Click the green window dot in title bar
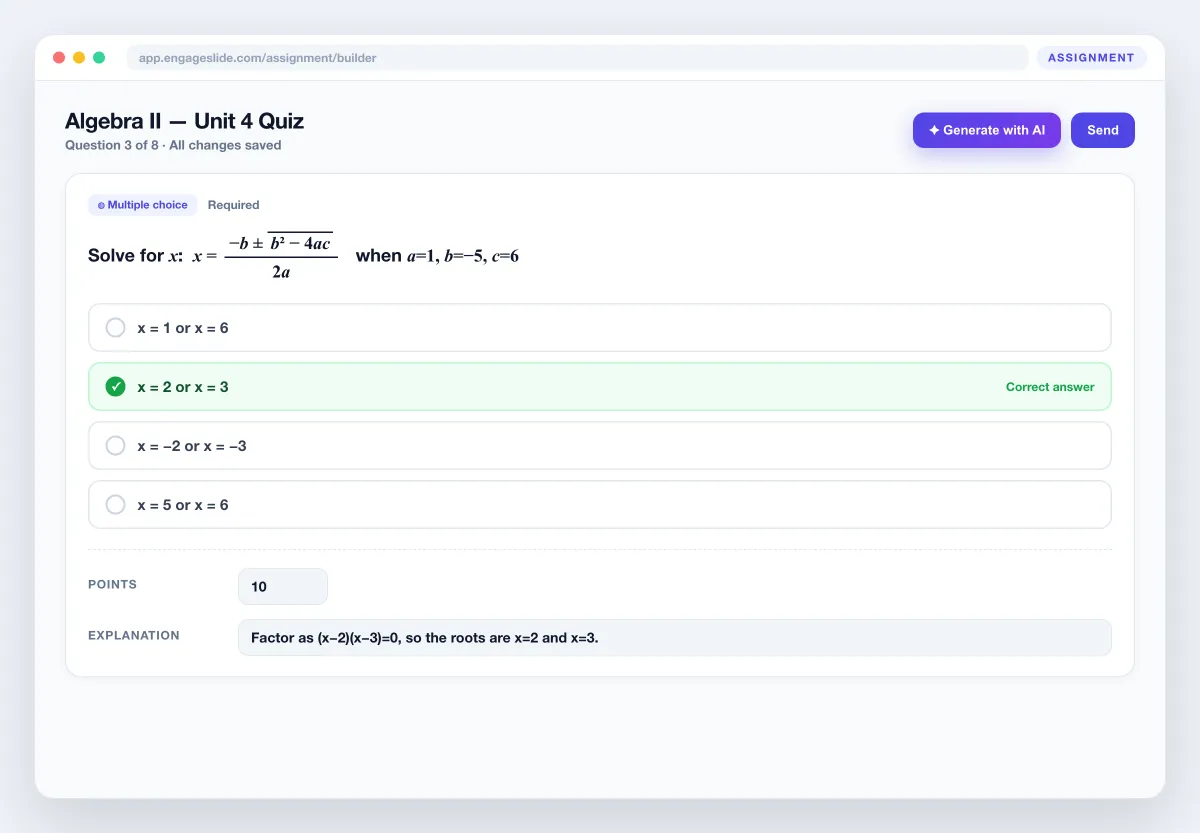The width and height of the screenshot is (1200, 833). [x=99, y=58]
